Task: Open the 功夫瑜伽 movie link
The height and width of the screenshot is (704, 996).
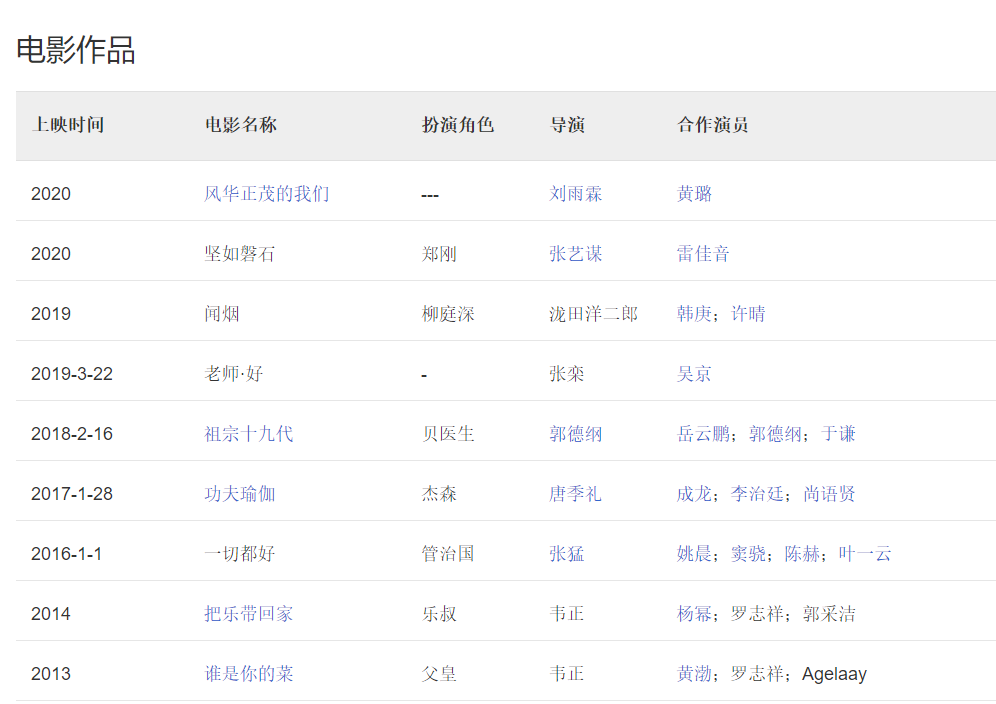Action: point(240,494)
